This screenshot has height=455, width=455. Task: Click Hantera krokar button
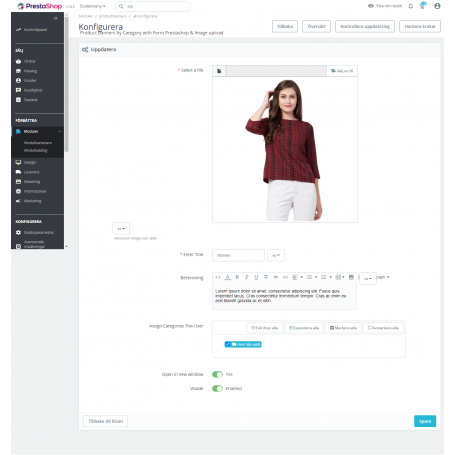click(x=420, y=26)
